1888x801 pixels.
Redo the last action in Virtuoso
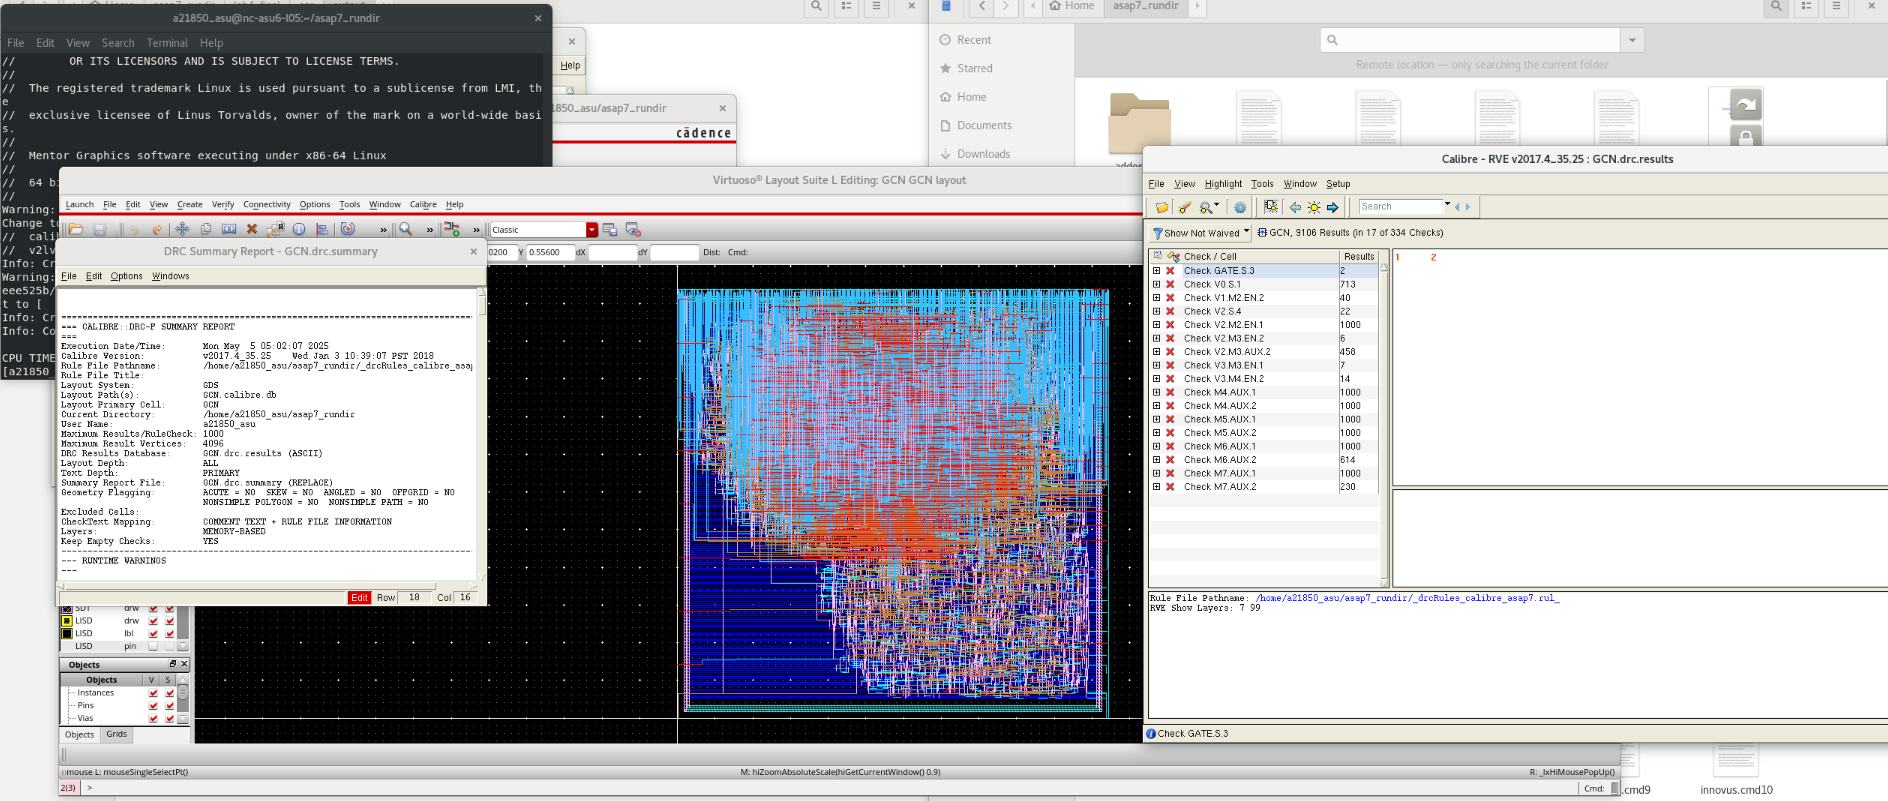point(157,229)
